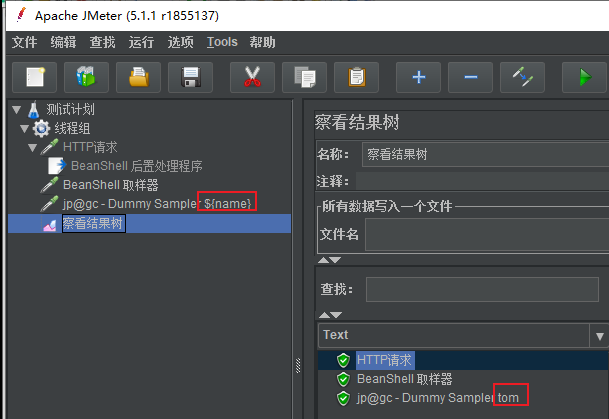The width and height of the screenshot is (609, 419).
Task: Select the Dummy Sampler tom result
Action: tap(438, 398)
